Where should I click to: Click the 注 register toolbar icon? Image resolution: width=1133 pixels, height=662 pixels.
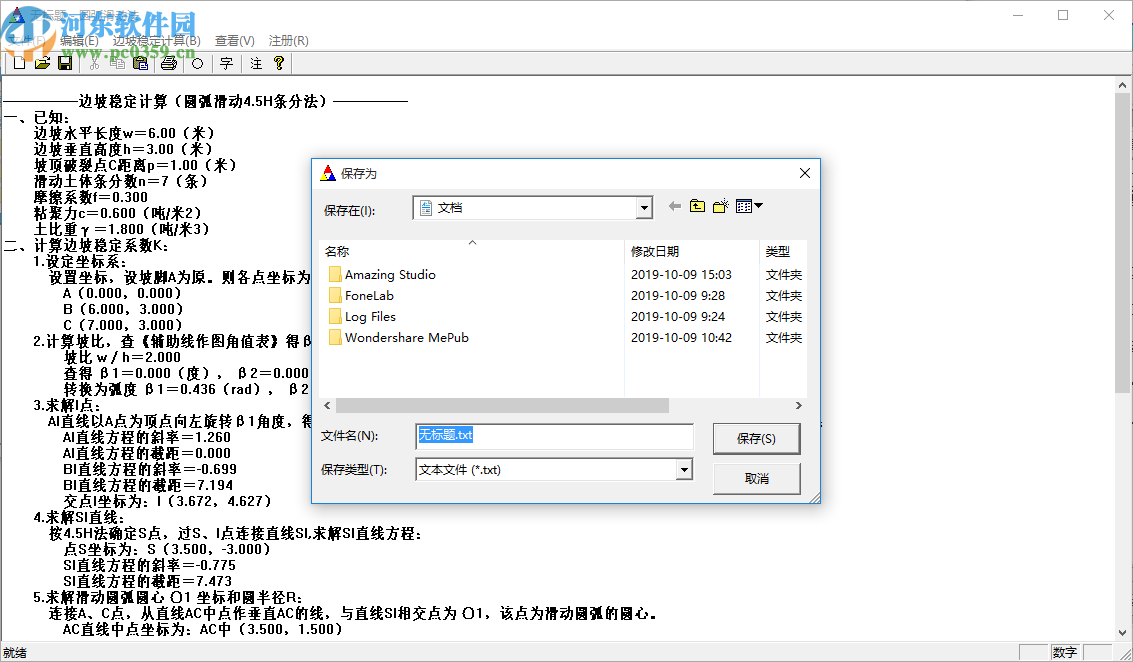point(256,64)
